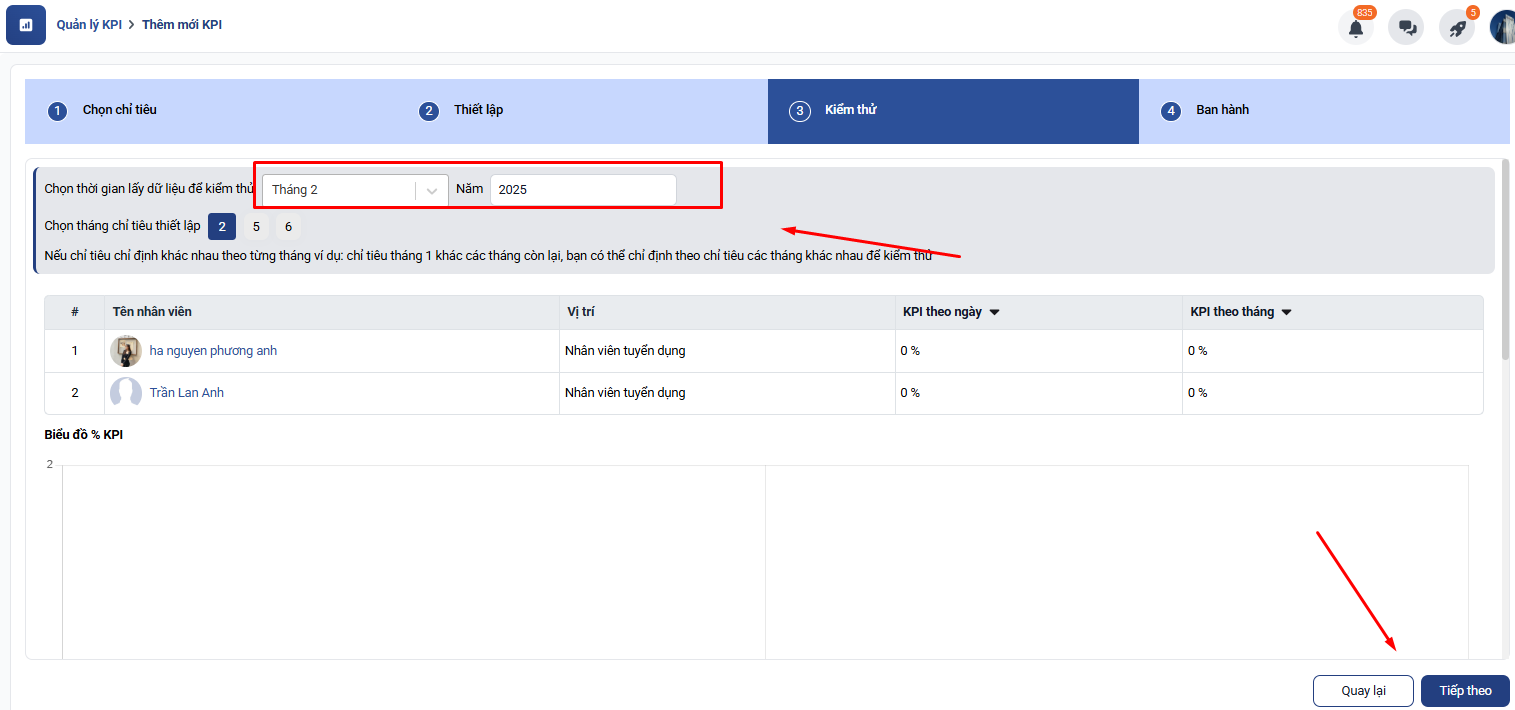Open the chat messages icon
This screenshot has width=1515, height=710.
(x=1407, y=28)
